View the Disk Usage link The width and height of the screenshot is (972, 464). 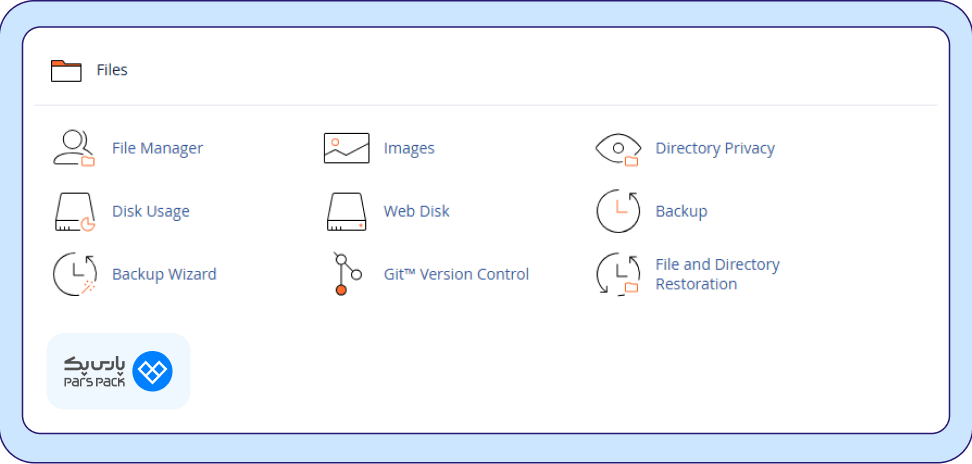point(151,212)
